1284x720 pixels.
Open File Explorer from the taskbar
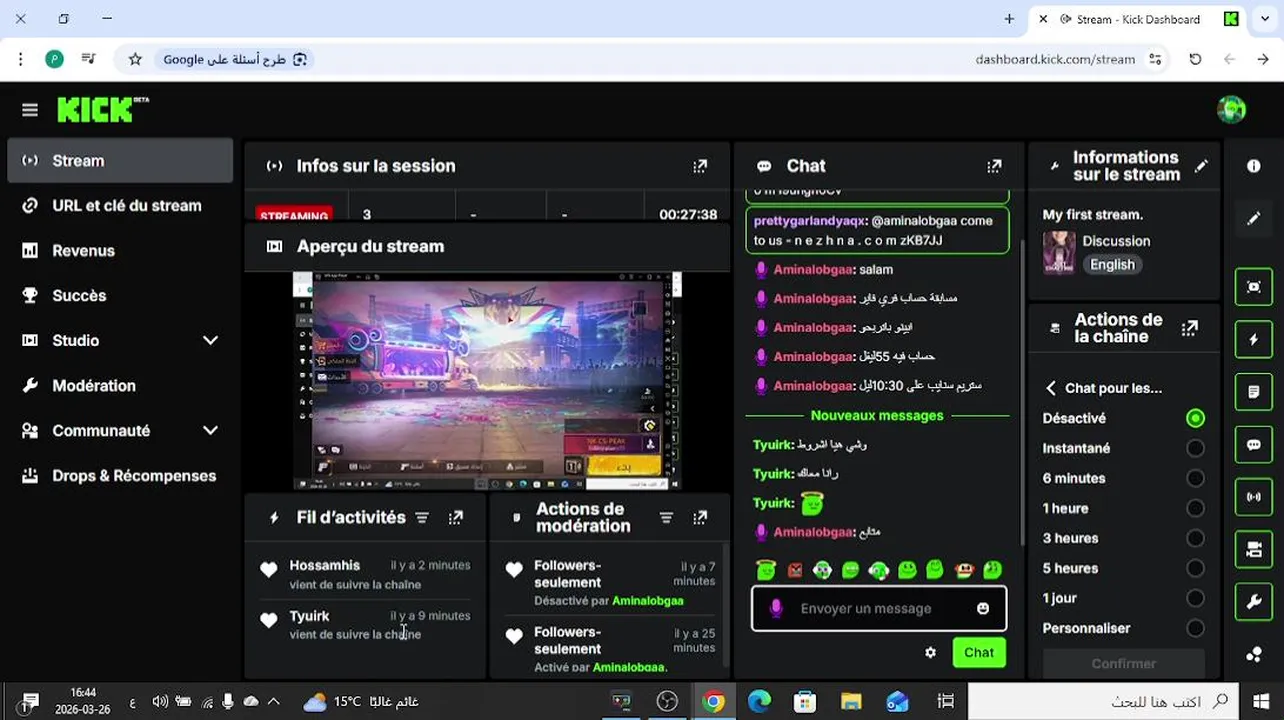click(x=851, y=701)
